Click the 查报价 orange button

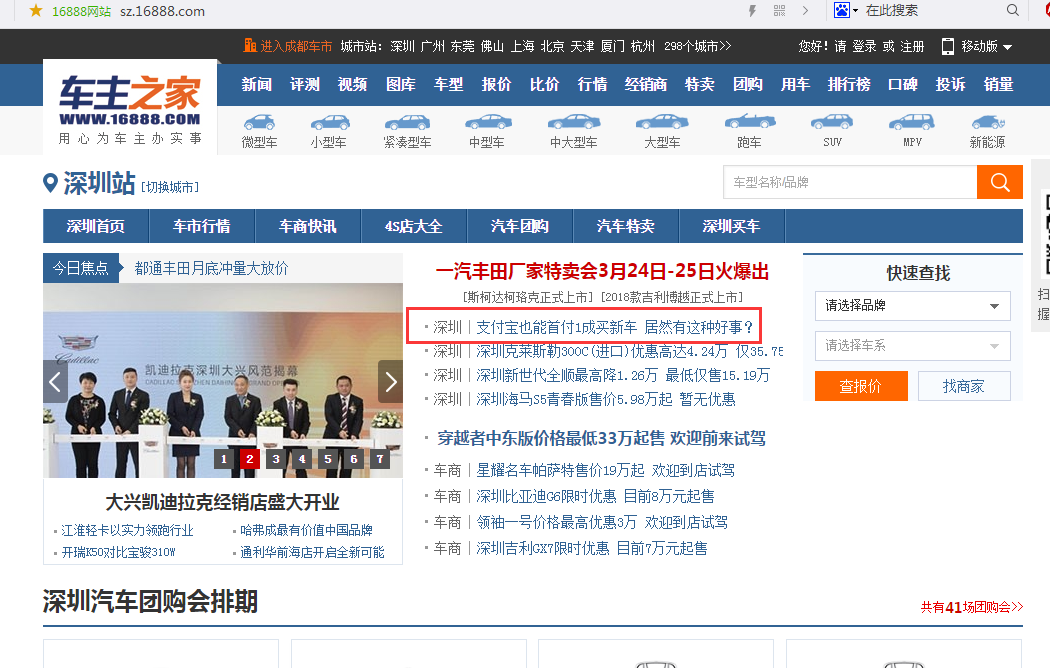861,386
